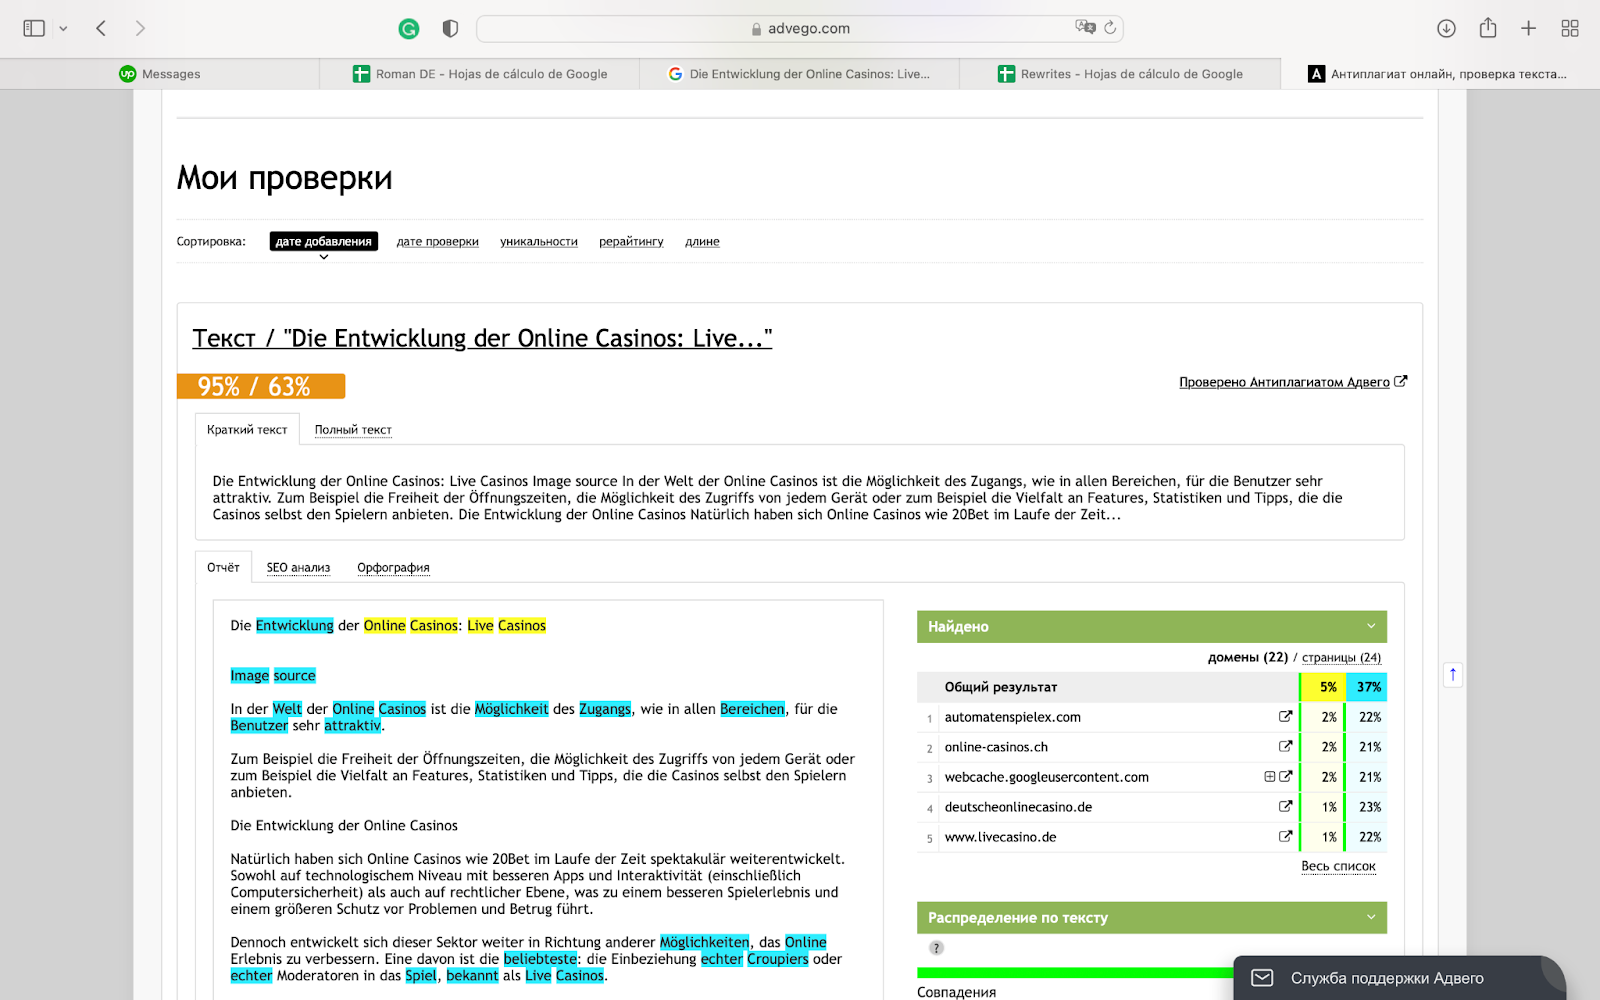Open external link icon for online-casinos.ch
The image size is (1600, 1000).
1285,747
